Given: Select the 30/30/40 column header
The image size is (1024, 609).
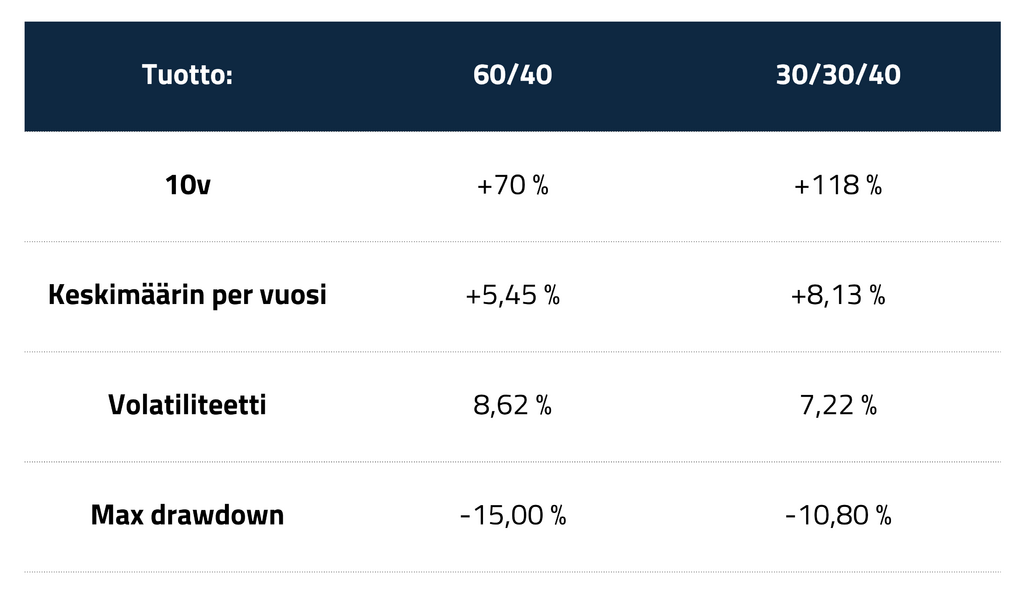Looking at the screenshot, I should pyautogui.click(x=838, y=76).
